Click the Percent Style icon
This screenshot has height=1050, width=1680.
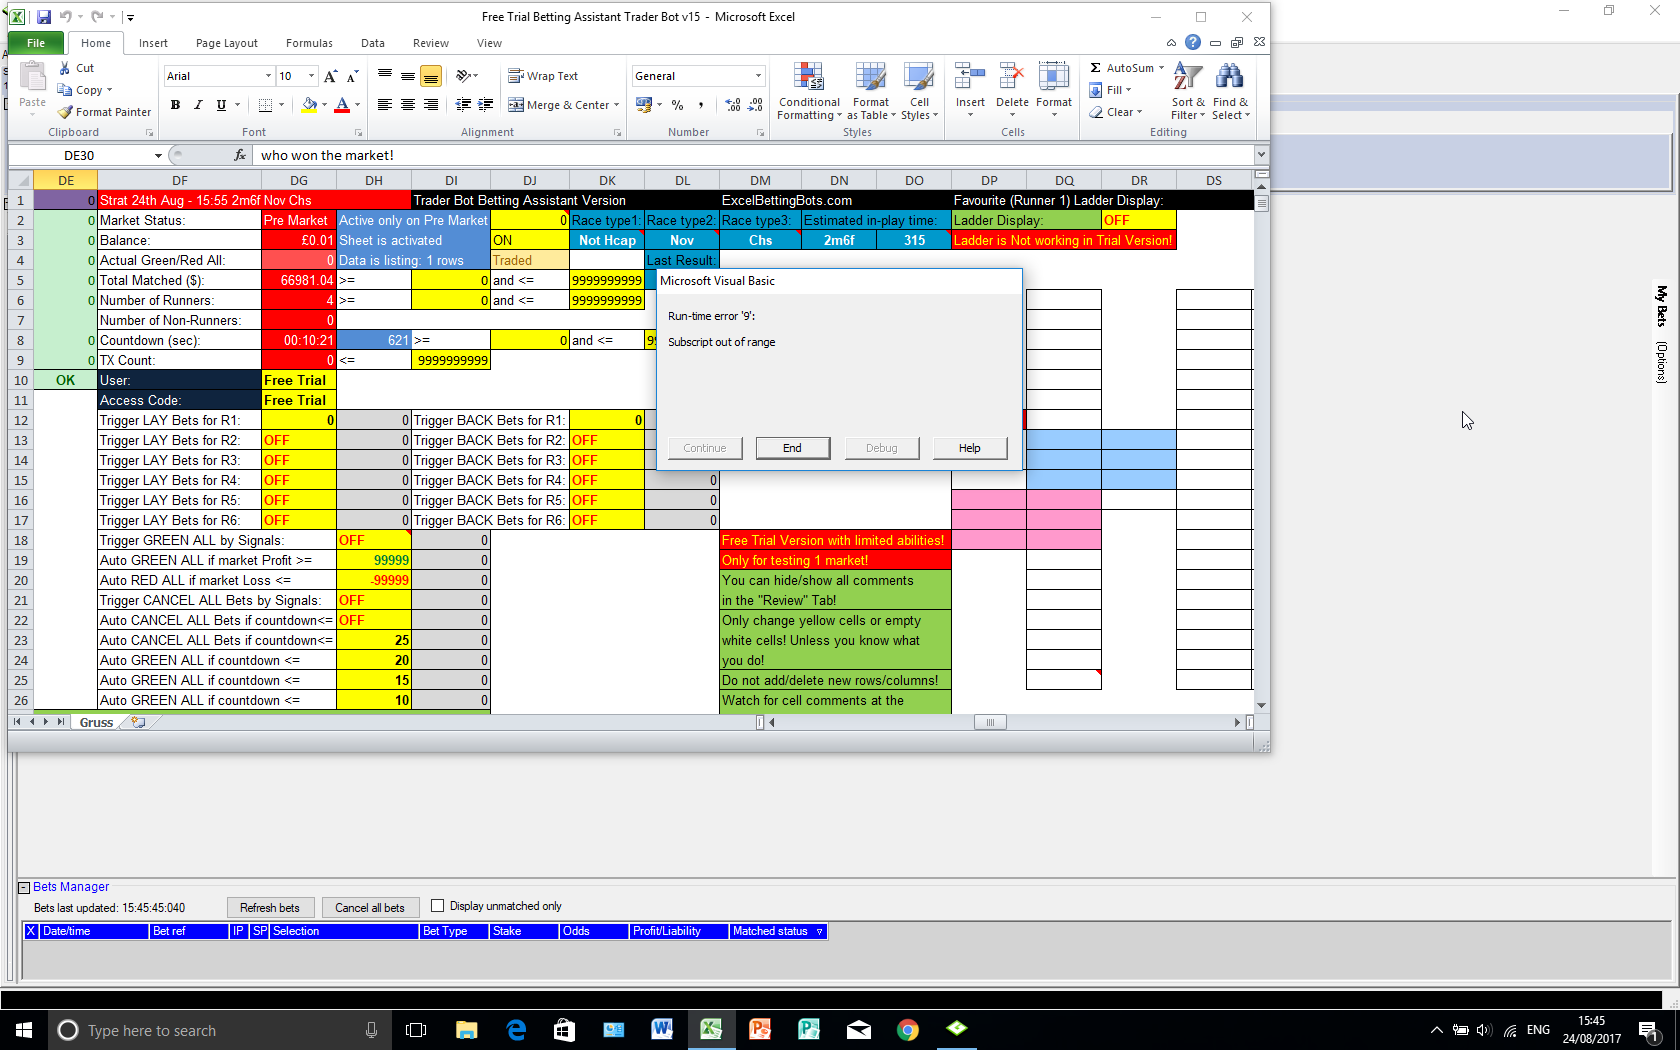678,105
